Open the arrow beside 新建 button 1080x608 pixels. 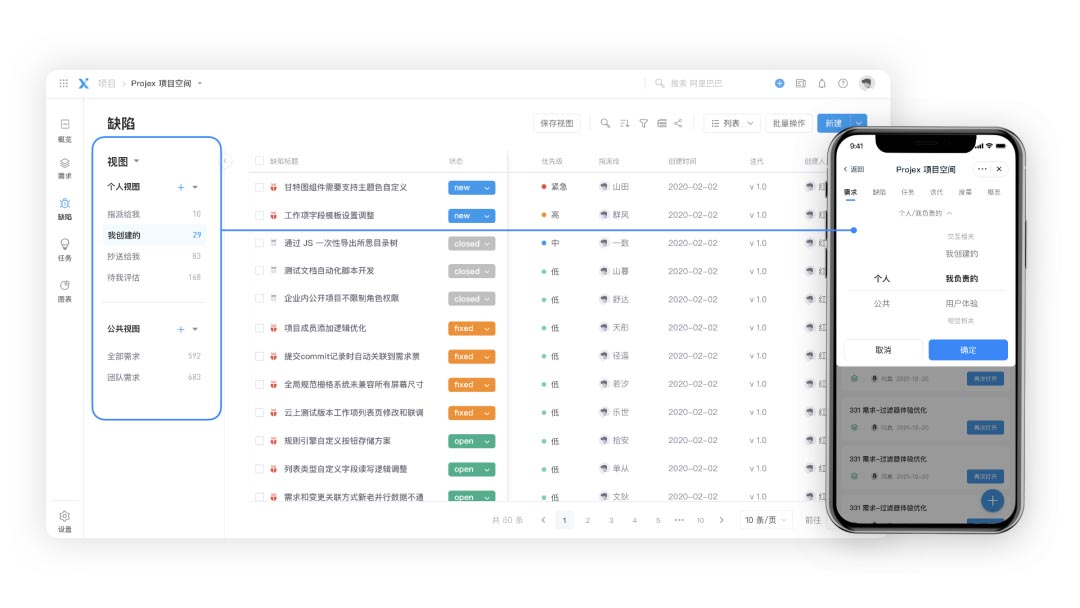pyautogui.click(x=859, y=123)
